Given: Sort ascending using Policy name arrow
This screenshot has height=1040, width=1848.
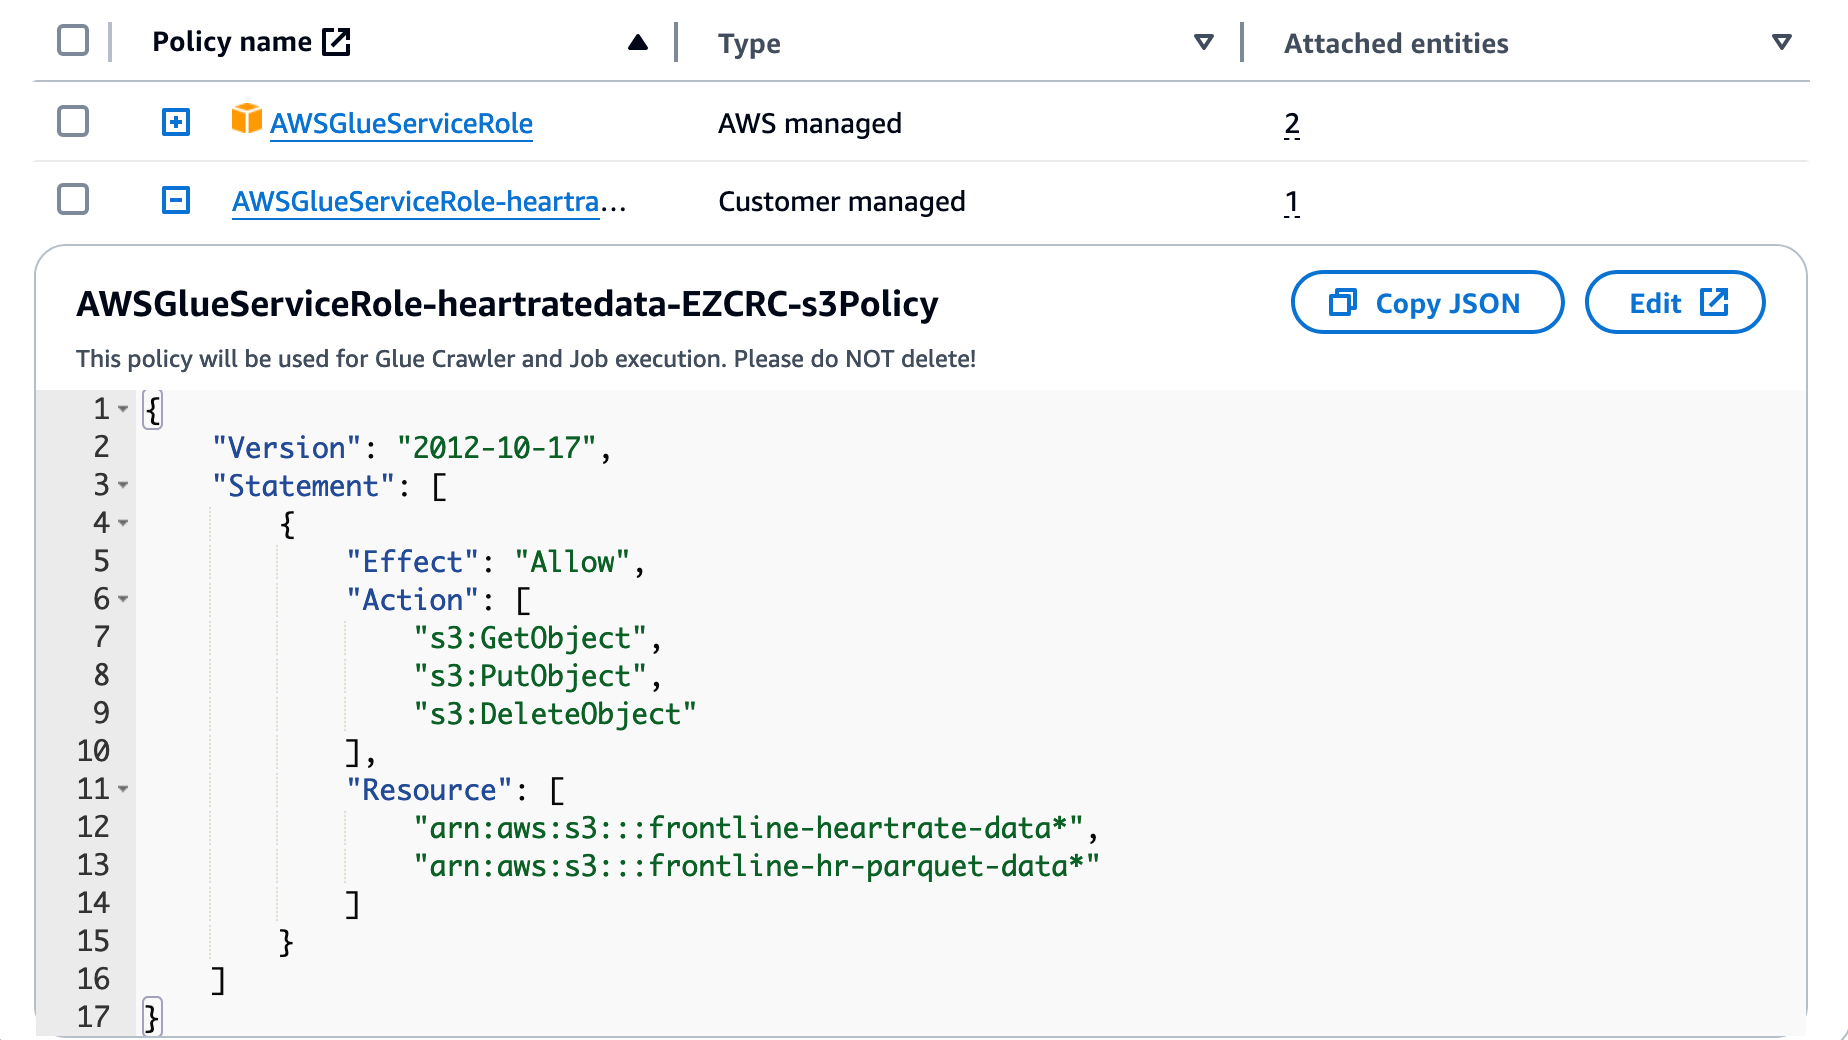Looking at the screenshot, I should click(x=638, y=42).
